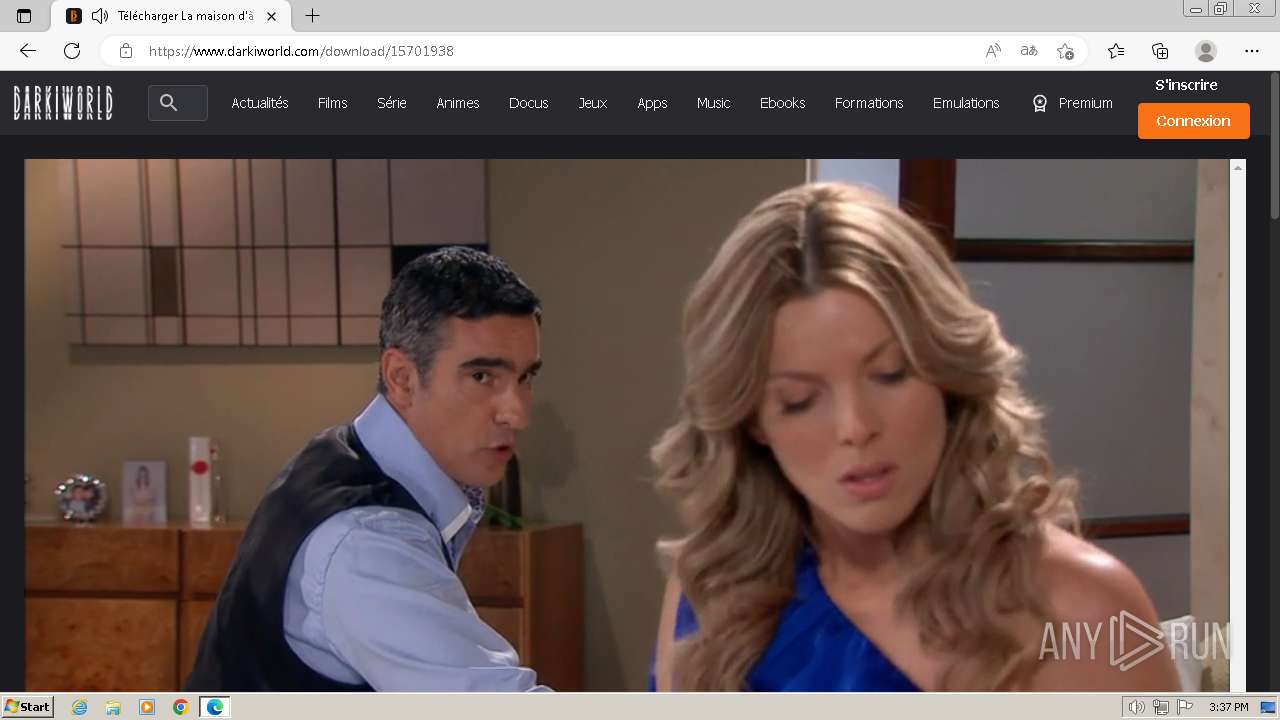Open a new browser tab
1280x720 pixels.
pyautogui.click(x=312, y=16)
